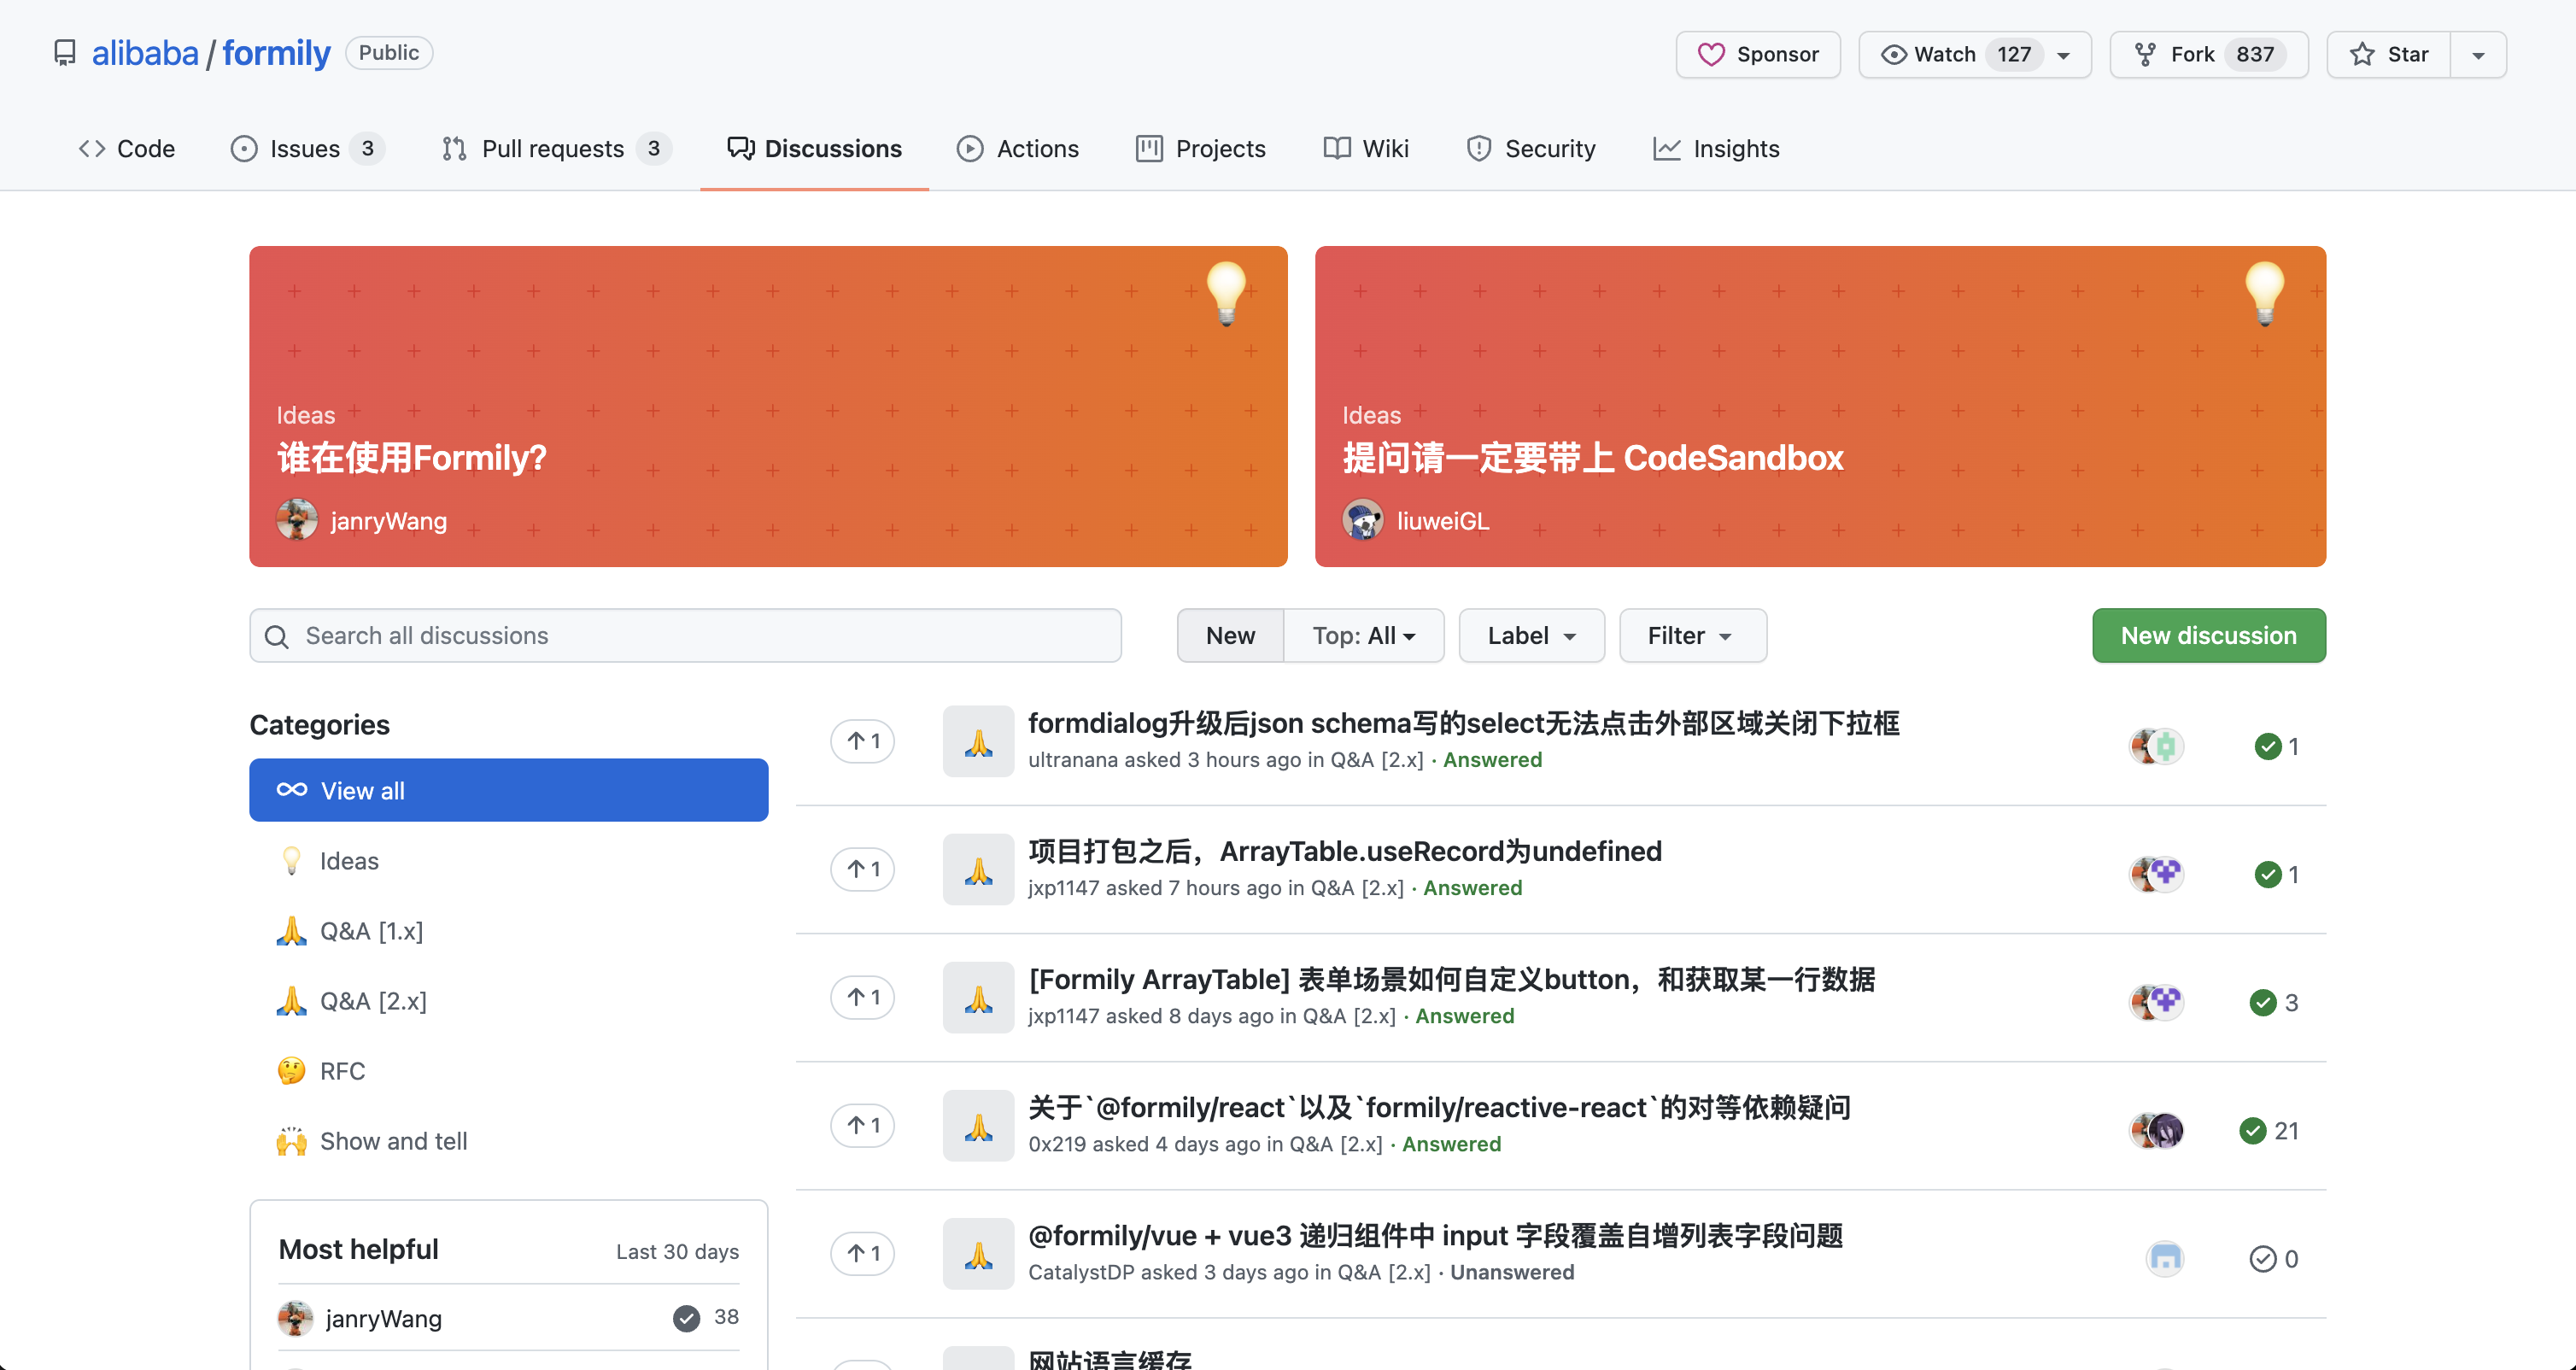Select the Ideas category
This screenshot has width=2576, height=1370.
(x=508, y=860)
